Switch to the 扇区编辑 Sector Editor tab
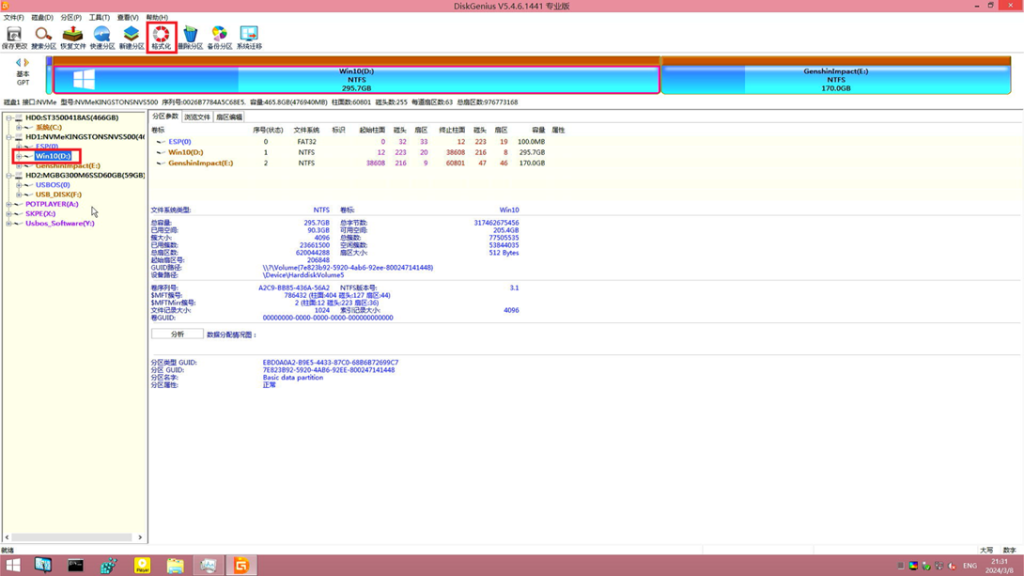1024x576 pixels. coord(229,117)
